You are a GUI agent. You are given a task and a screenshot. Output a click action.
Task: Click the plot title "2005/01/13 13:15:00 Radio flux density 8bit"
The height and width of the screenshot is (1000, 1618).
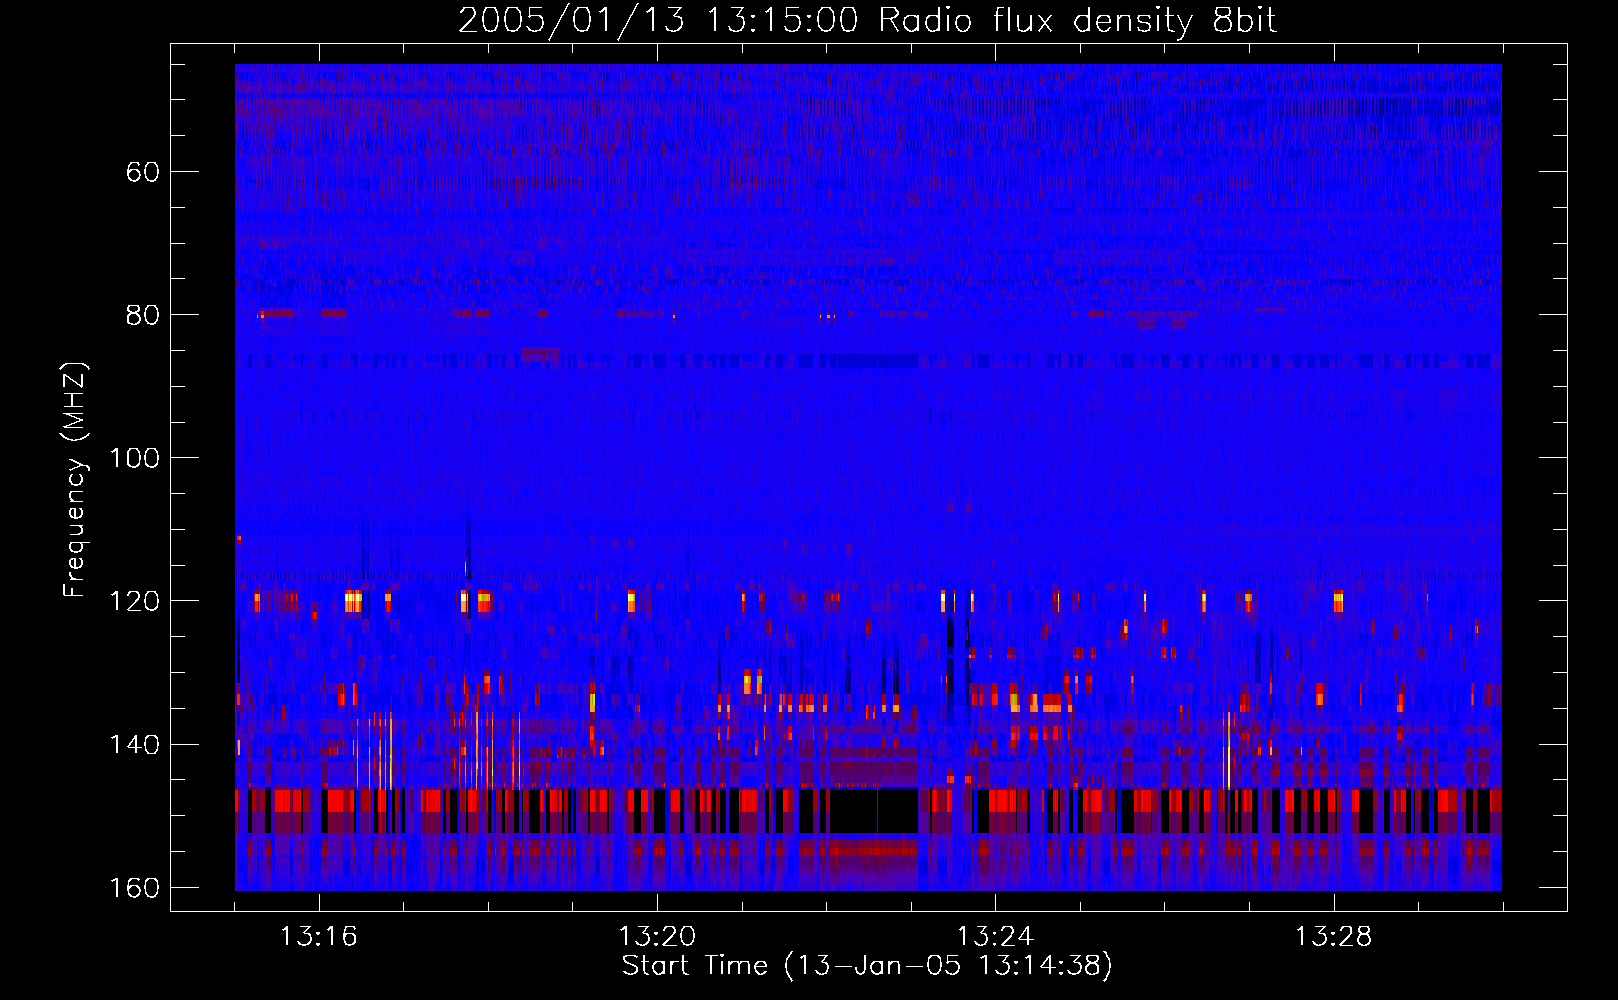pyautogui.click(x=867, y=20)
